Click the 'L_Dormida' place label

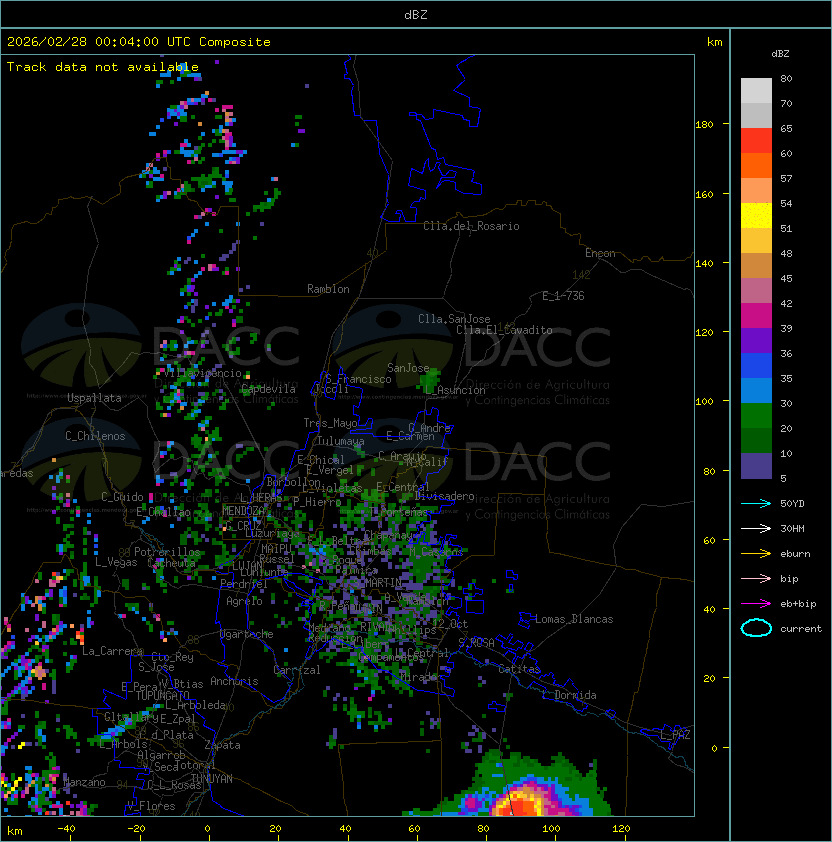coord(570,695)
